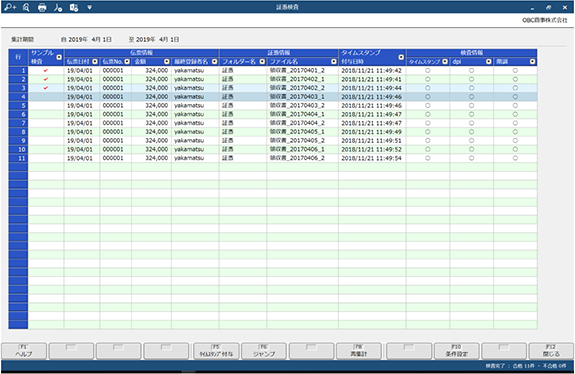The height and width of the screenshot is (374, 575).
Task: Open print preview via the page magnifier icon
Action: (x=26, y=7)
